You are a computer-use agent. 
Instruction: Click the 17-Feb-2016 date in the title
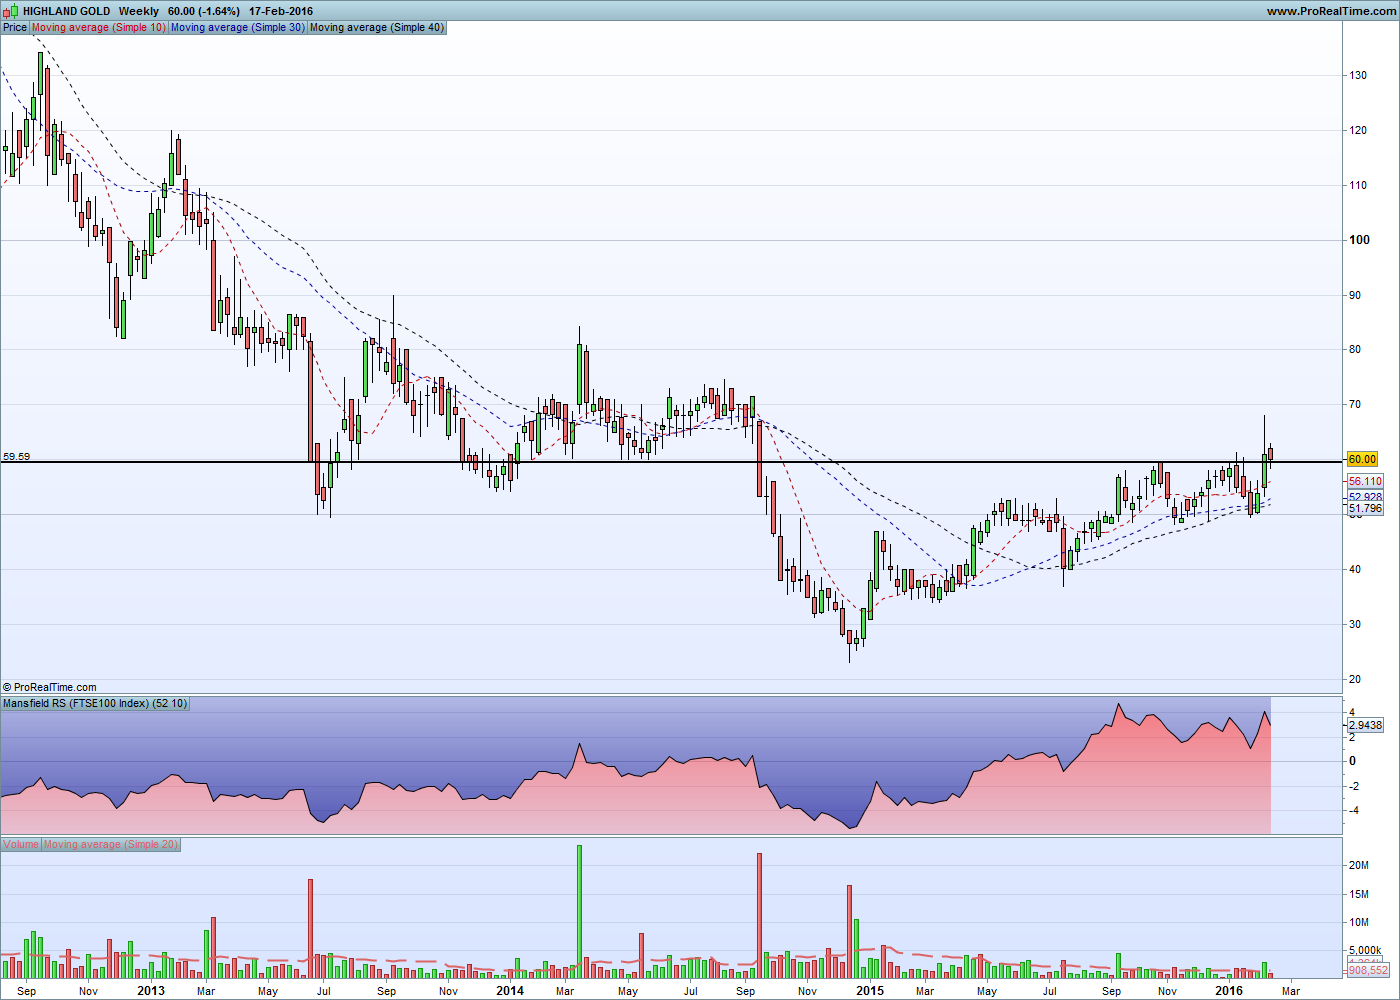[x=281, y=11]
